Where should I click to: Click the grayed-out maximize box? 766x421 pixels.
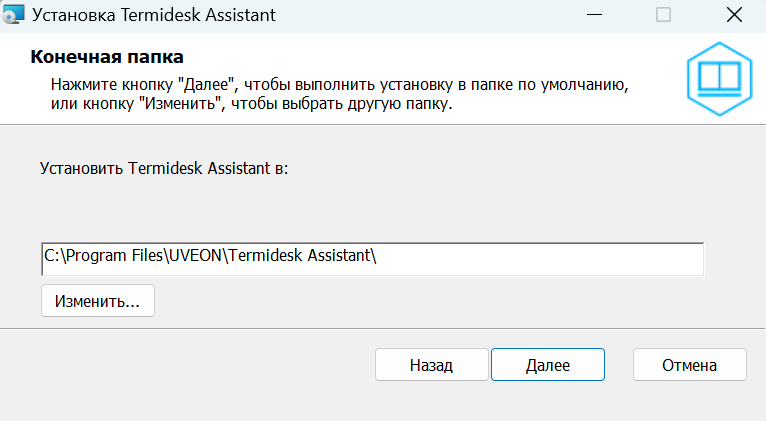[x=663, y=16]
